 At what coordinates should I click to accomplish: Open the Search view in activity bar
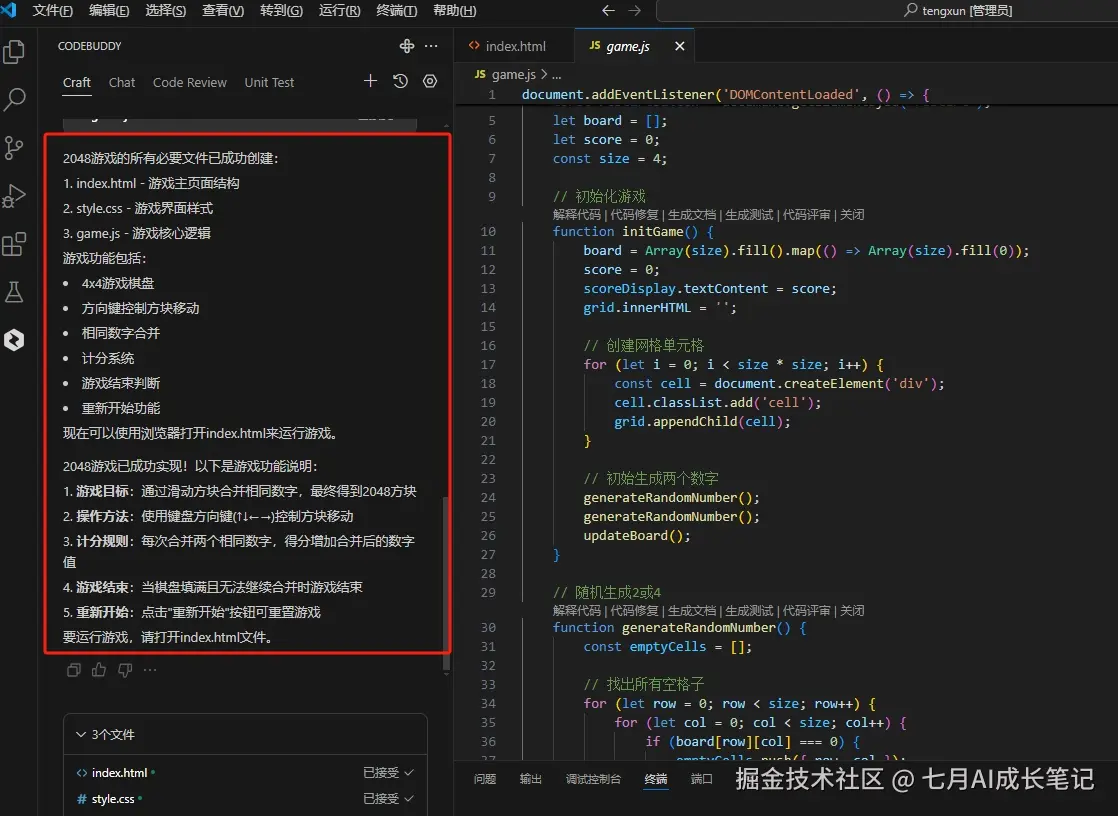(14, 99)
